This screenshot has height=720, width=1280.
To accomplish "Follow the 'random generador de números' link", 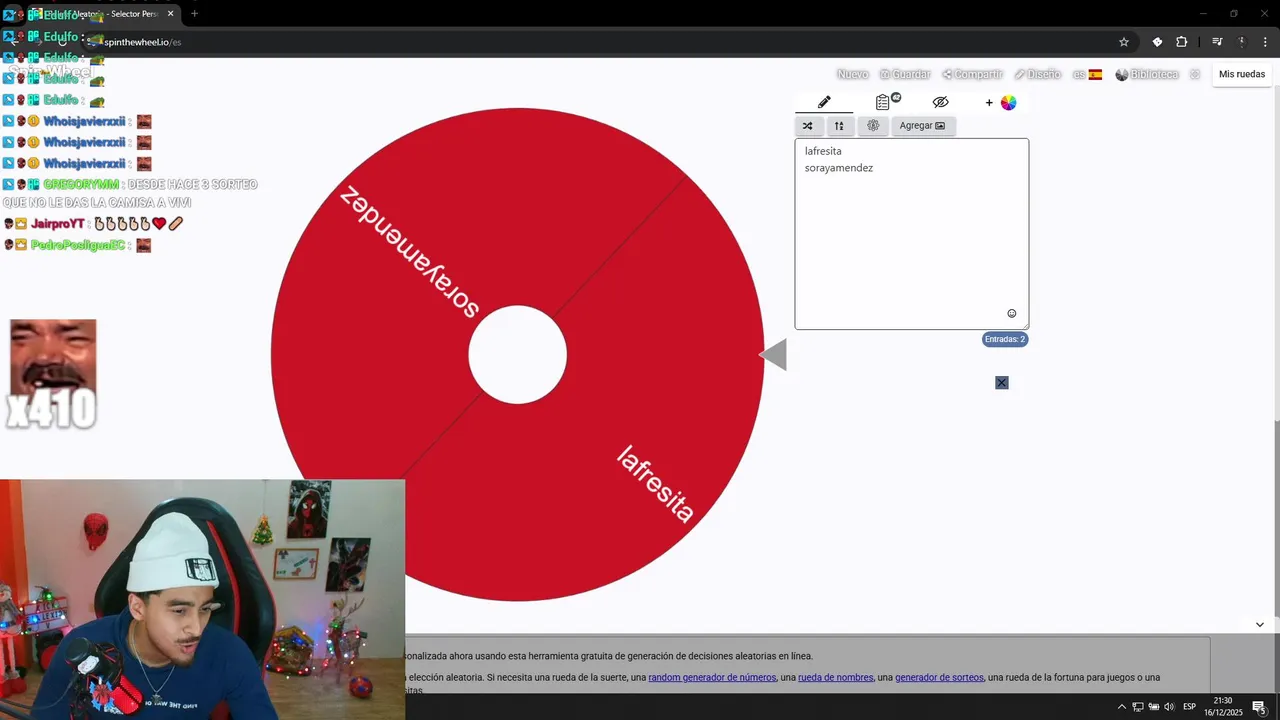I will 712,677.
